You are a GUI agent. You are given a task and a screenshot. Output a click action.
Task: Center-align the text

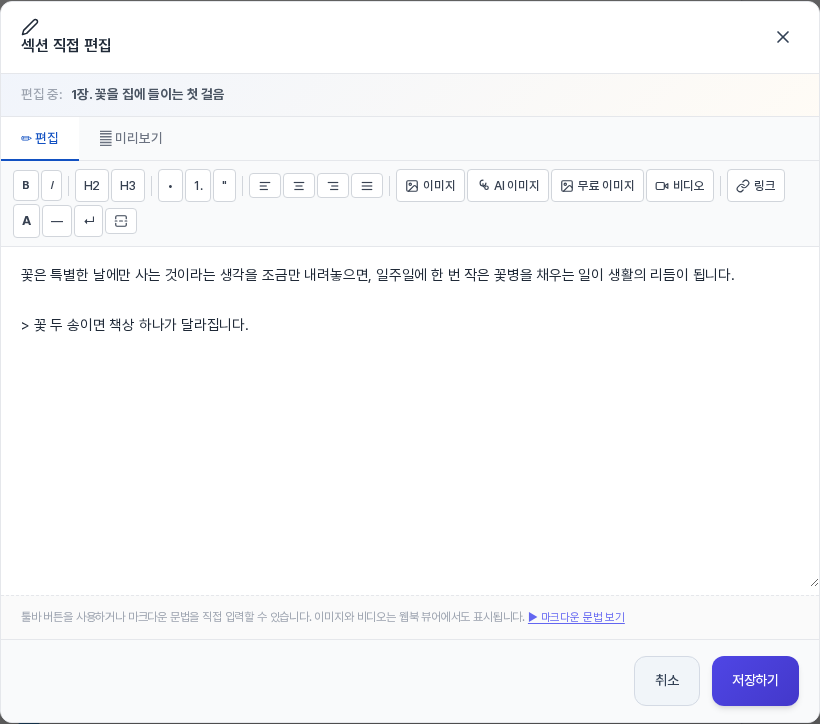tap(299, 186)
